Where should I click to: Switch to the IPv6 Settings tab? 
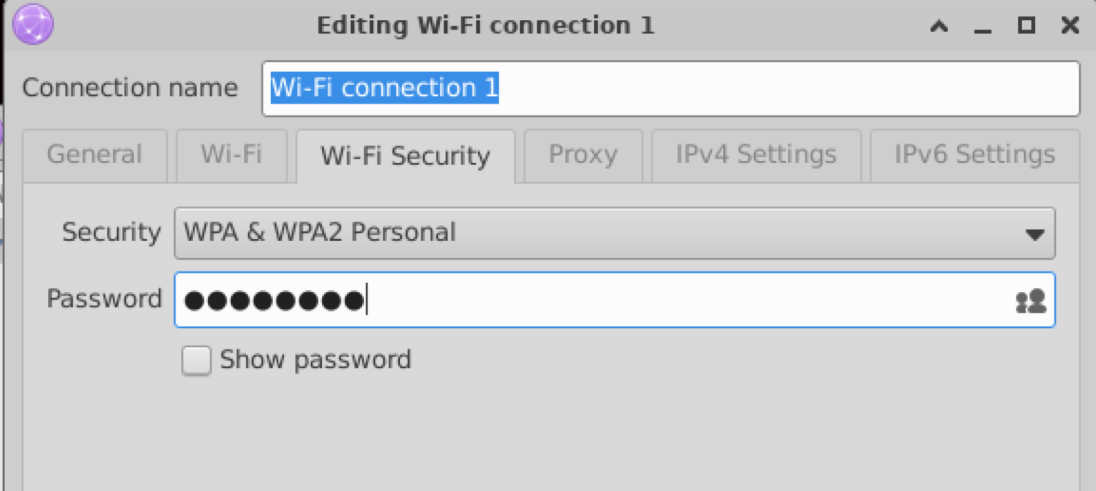pyautogui.click(x=974, y=155)
